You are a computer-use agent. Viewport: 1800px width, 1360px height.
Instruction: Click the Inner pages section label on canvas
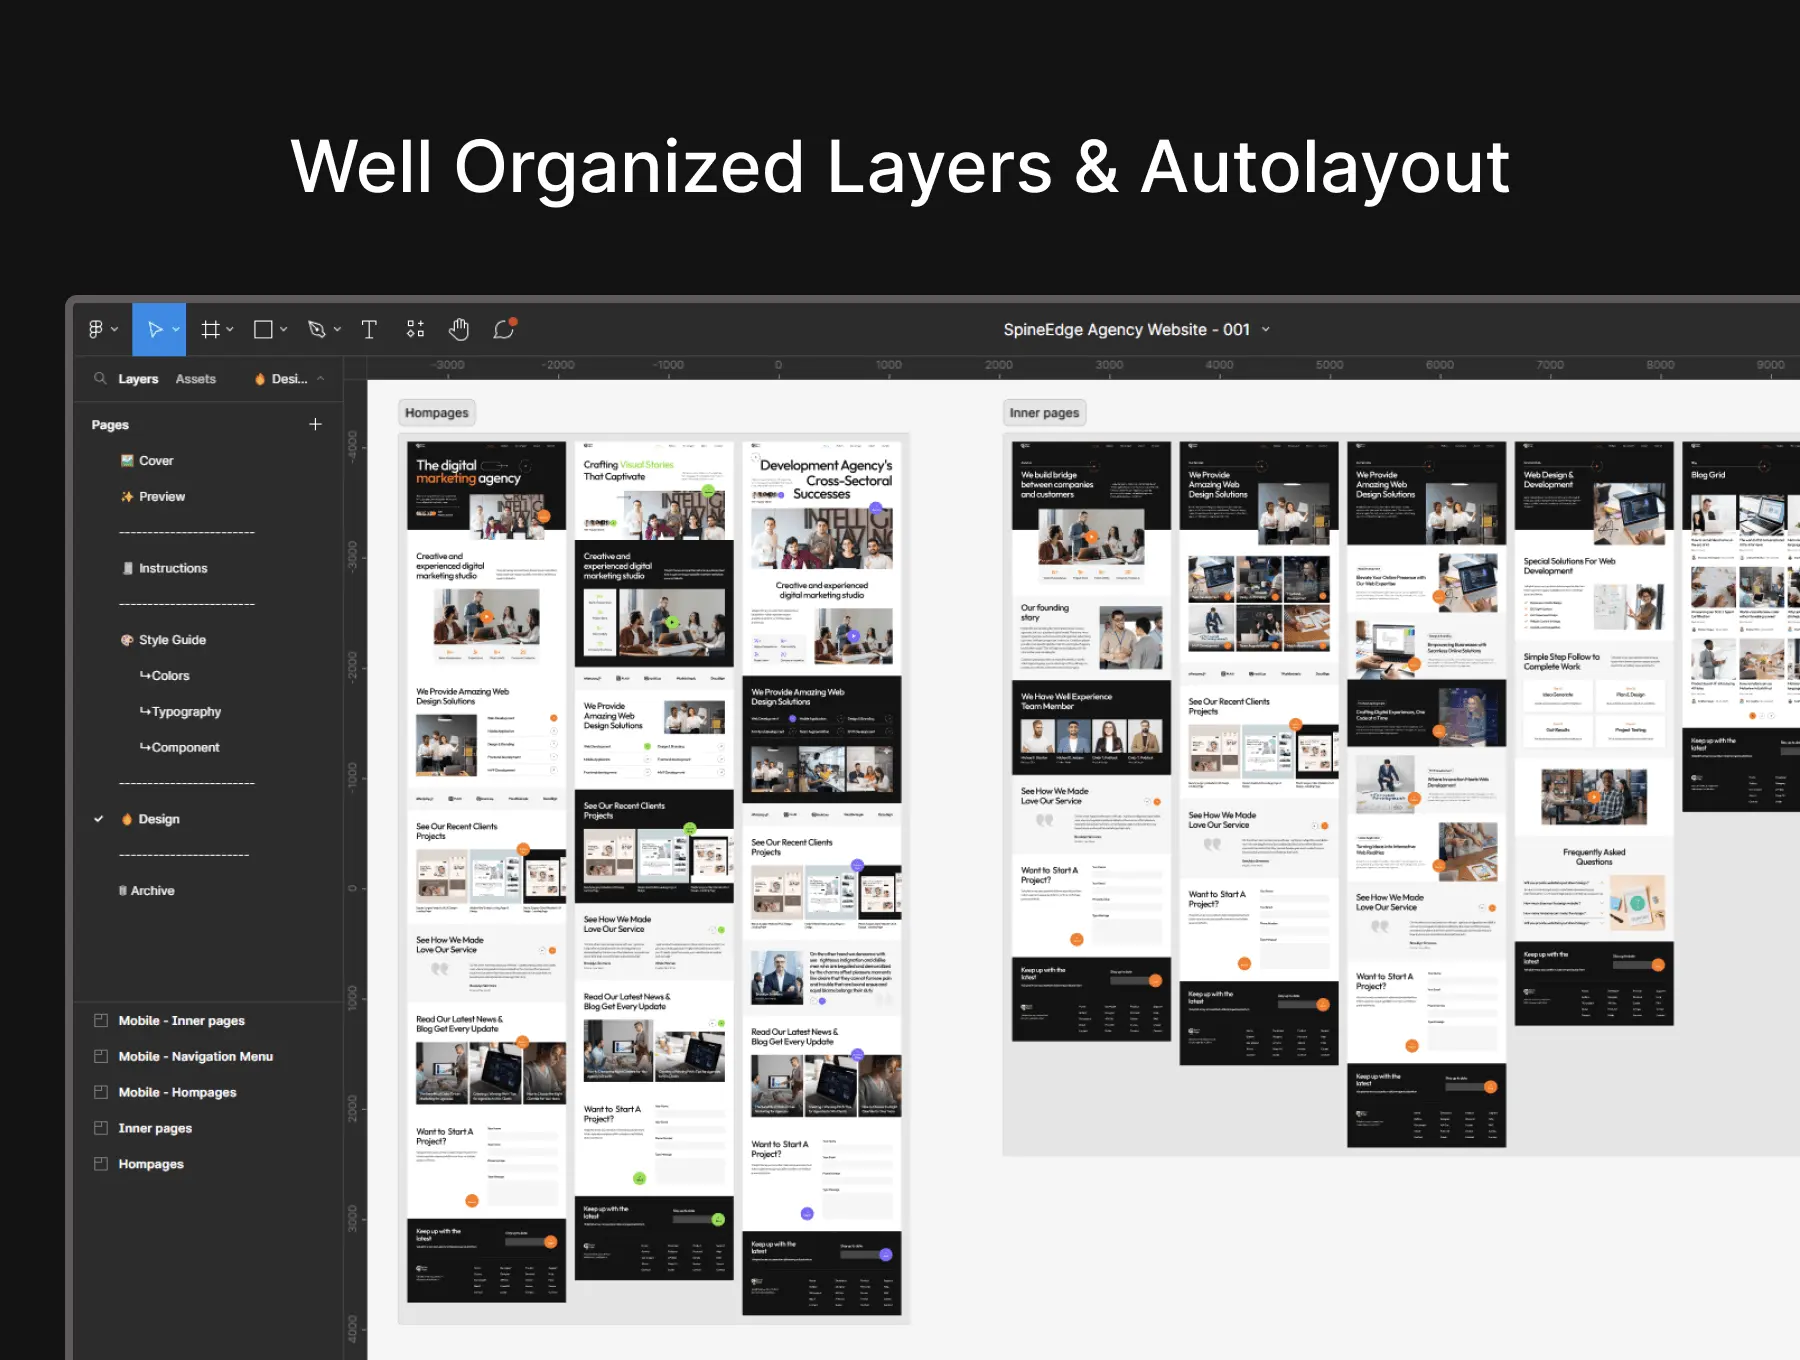click(1044, 413)
